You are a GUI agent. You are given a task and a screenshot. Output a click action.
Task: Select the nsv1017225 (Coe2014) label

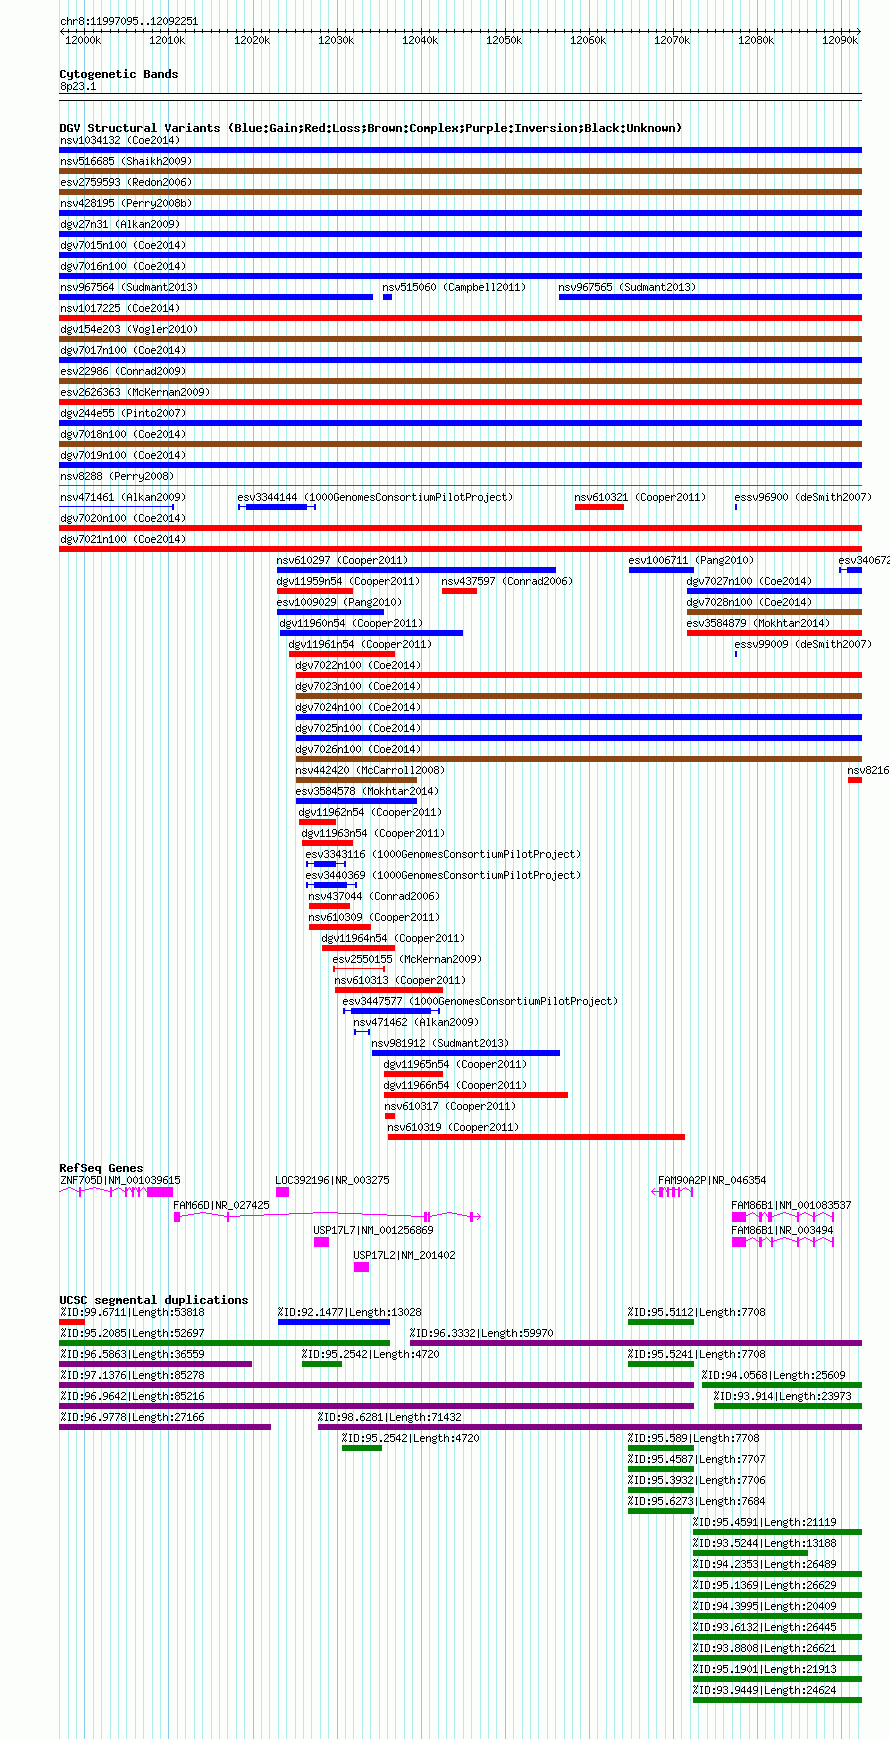(120, 308)
